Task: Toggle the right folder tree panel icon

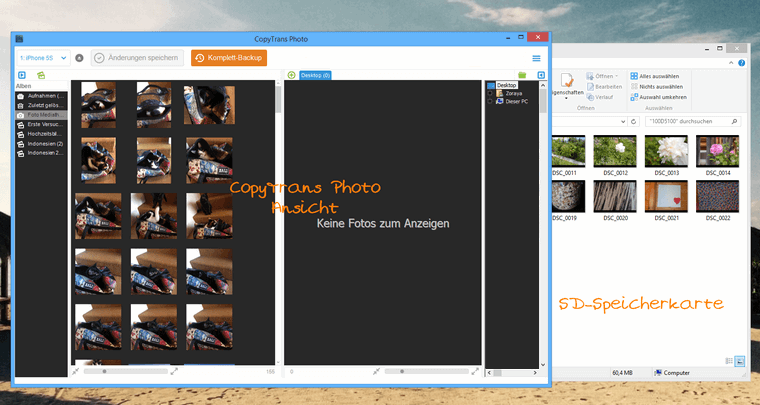Action: (x=541, y=75)
